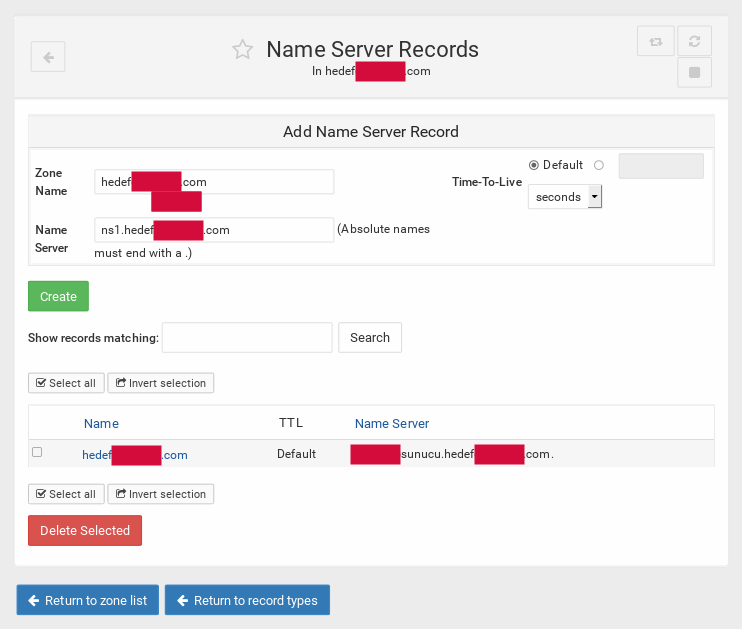Viewport: 742px width, 629px height.
Task: Click Return to zone list button
Action: [88, 600]
